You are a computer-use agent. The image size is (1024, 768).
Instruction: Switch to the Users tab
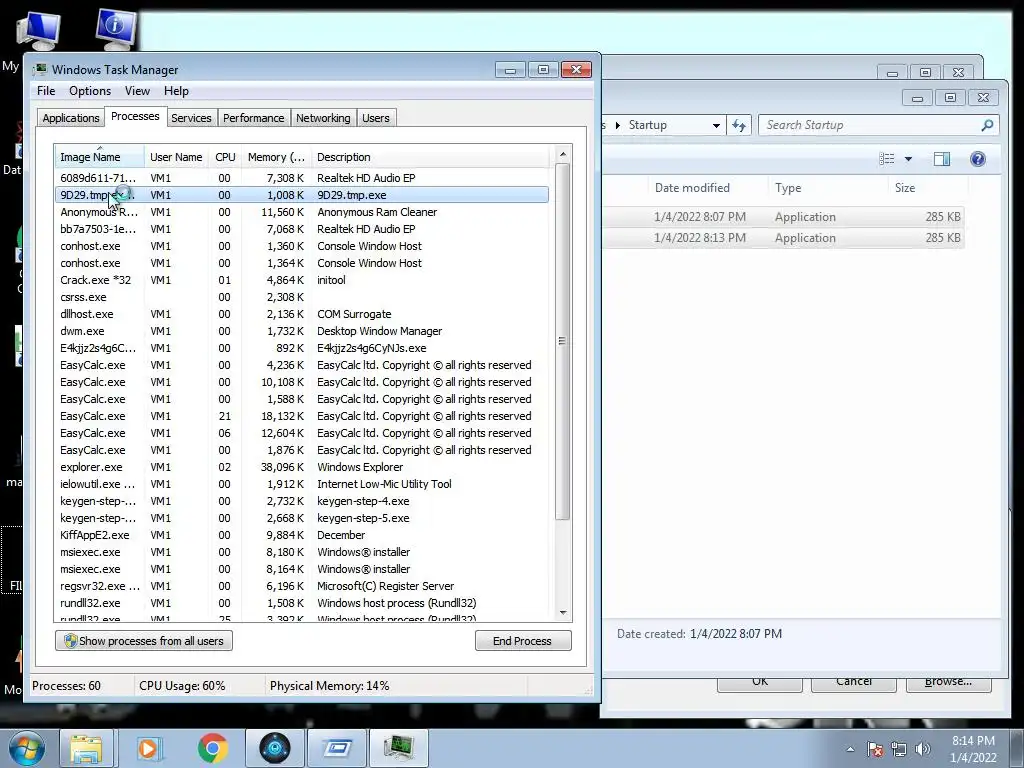point(376,118)
